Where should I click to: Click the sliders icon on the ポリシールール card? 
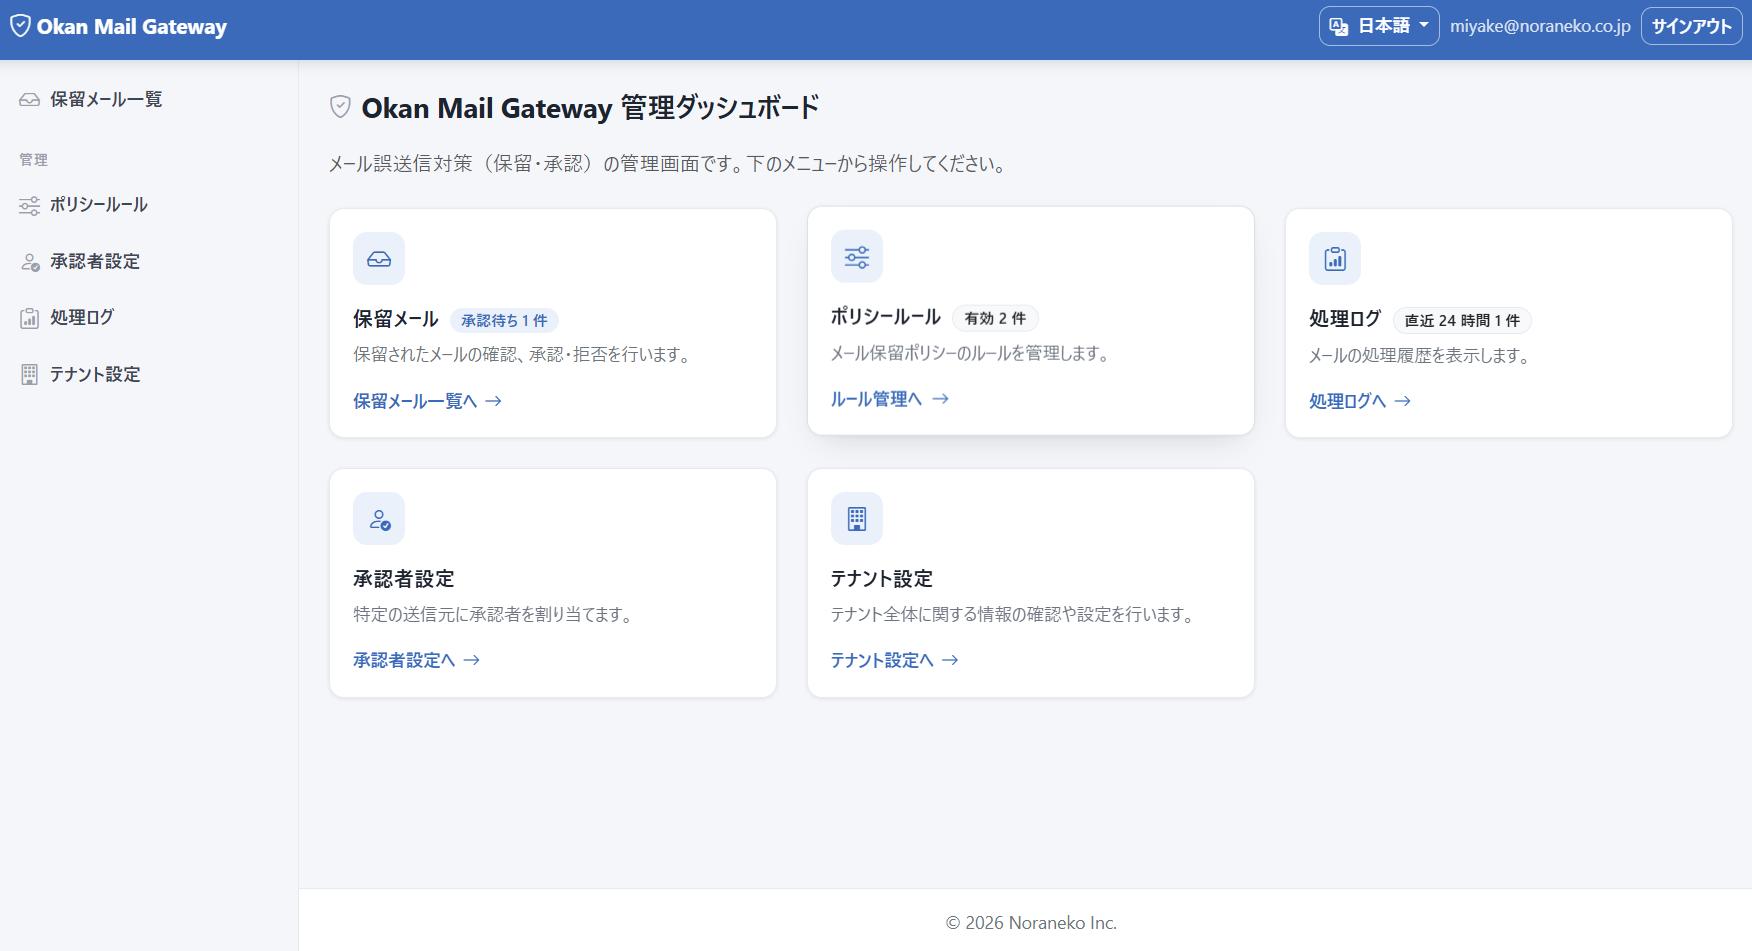point(857,257)
